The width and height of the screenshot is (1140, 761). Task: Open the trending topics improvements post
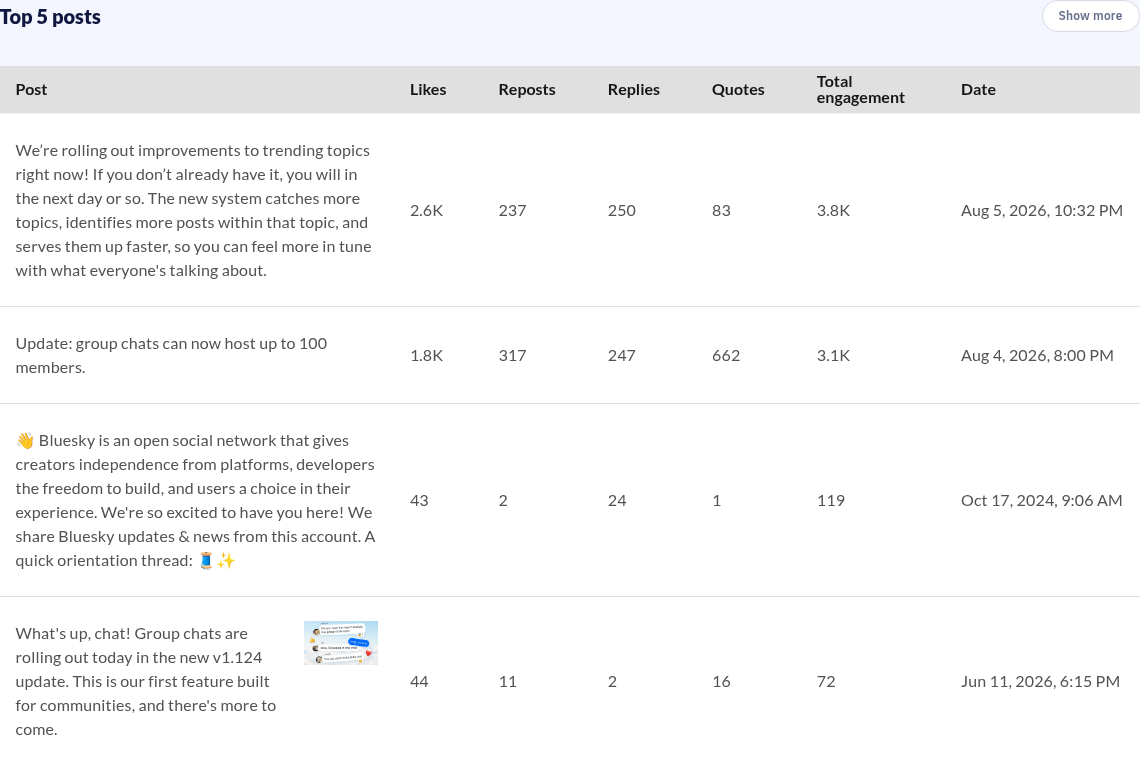coord(194,210)
